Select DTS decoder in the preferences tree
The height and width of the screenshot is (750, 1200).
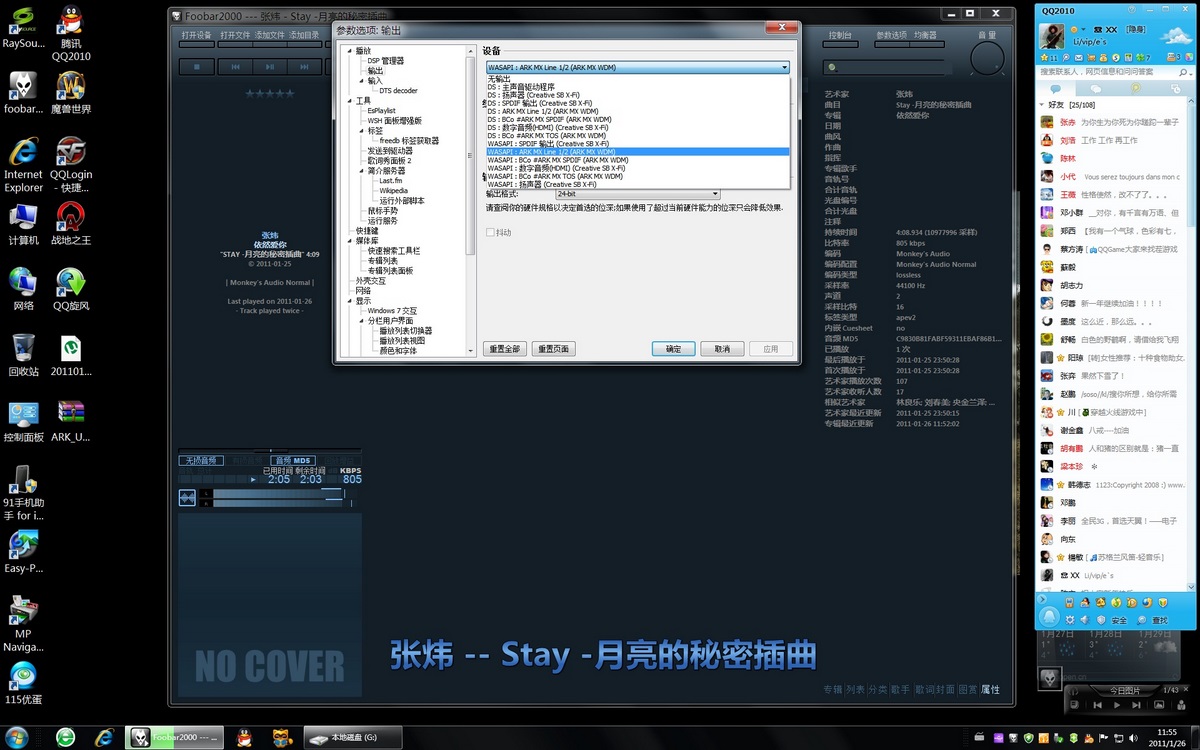pyautogui.click(x=398, y=91)
